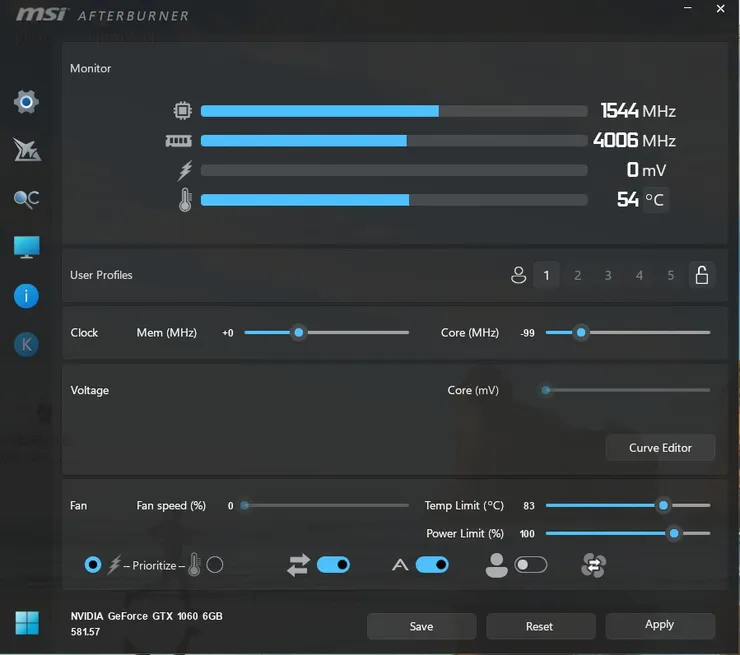
Task: Click the Apply button
Action: (x=660, y=625)
